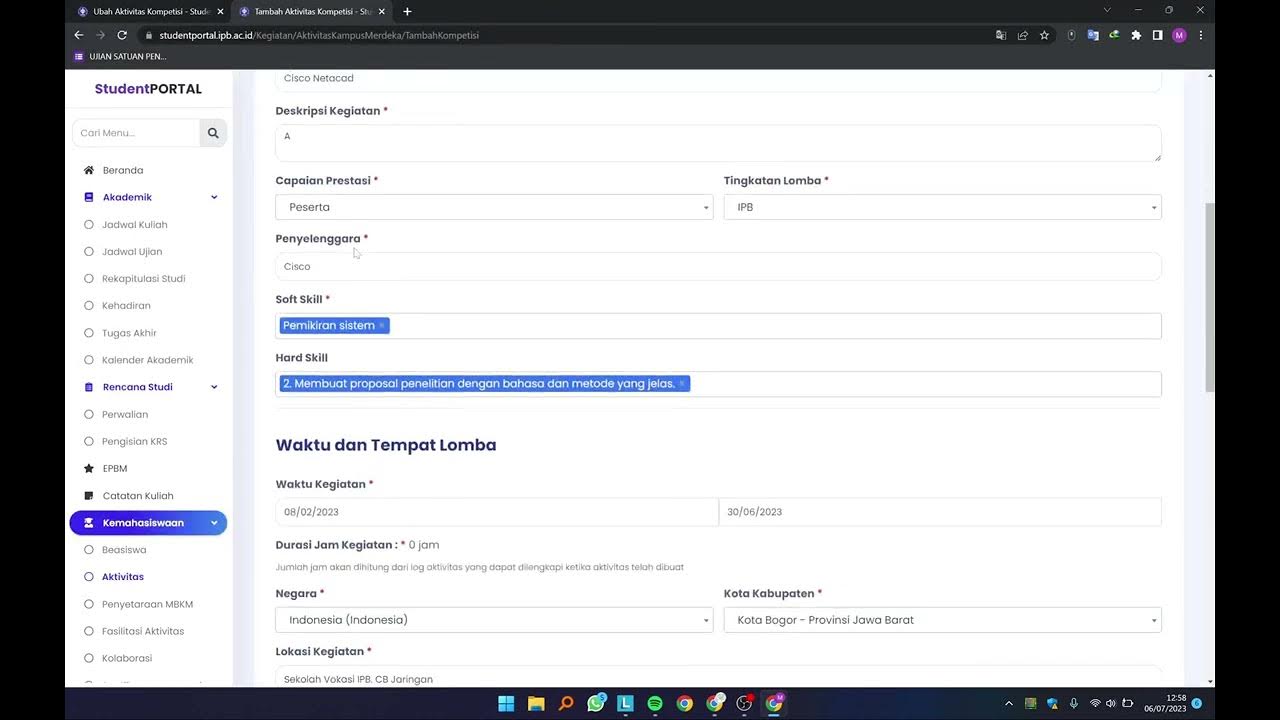Click the EPBM star icon
This screenshot has width=1280, height=720.
(89, 468)
